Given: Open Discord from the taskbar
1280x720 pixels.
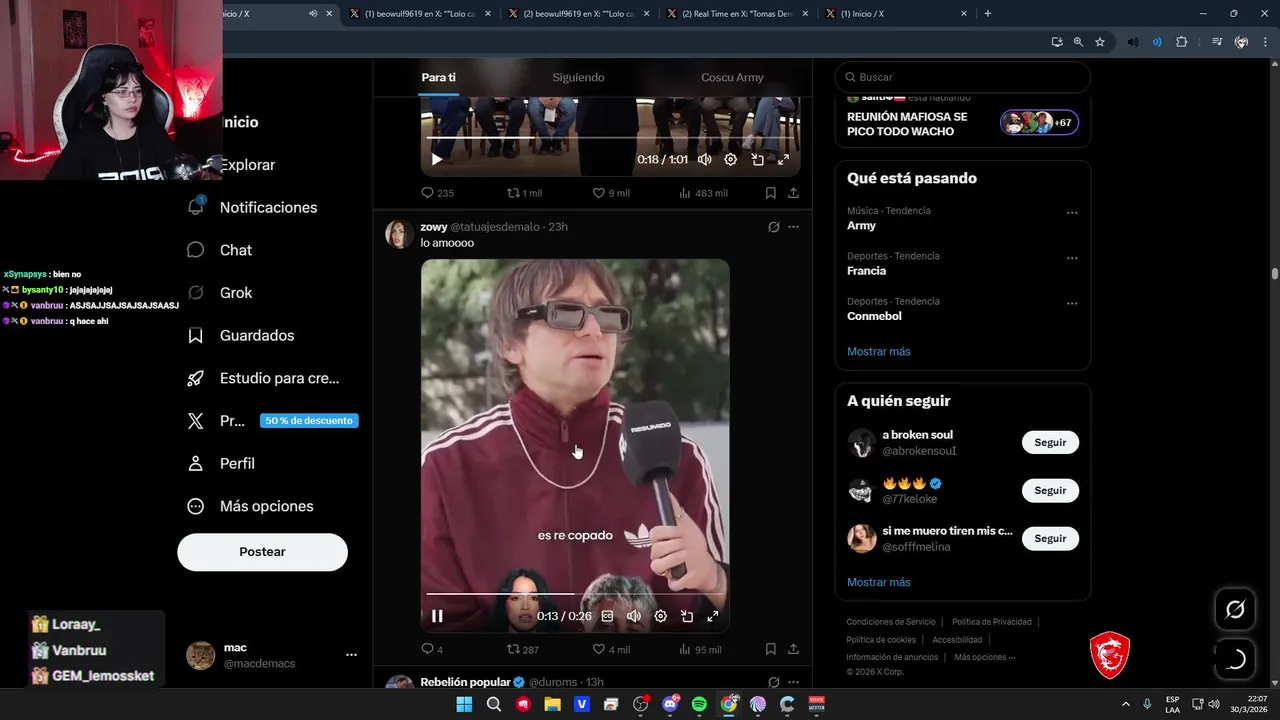Looking at the screenshot, I should (x=670, y=704).
